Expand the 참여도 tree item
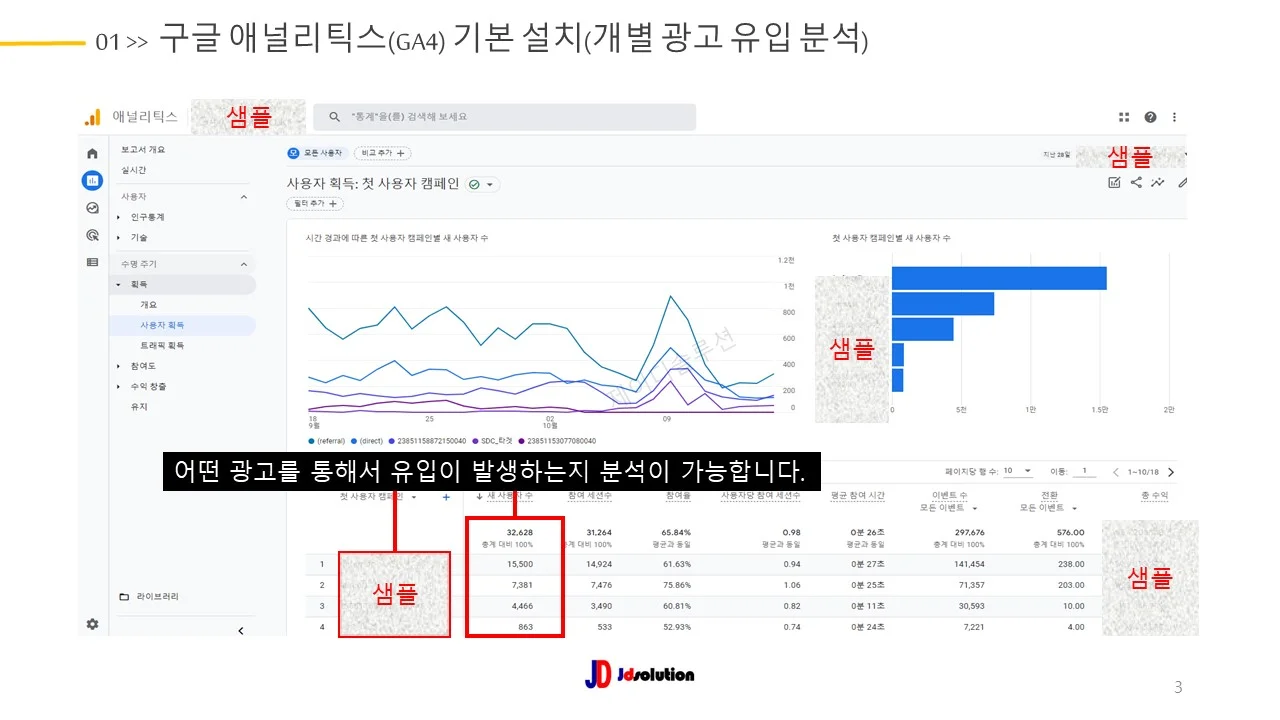The image size is (1280, 720). (x=118, y=366)
